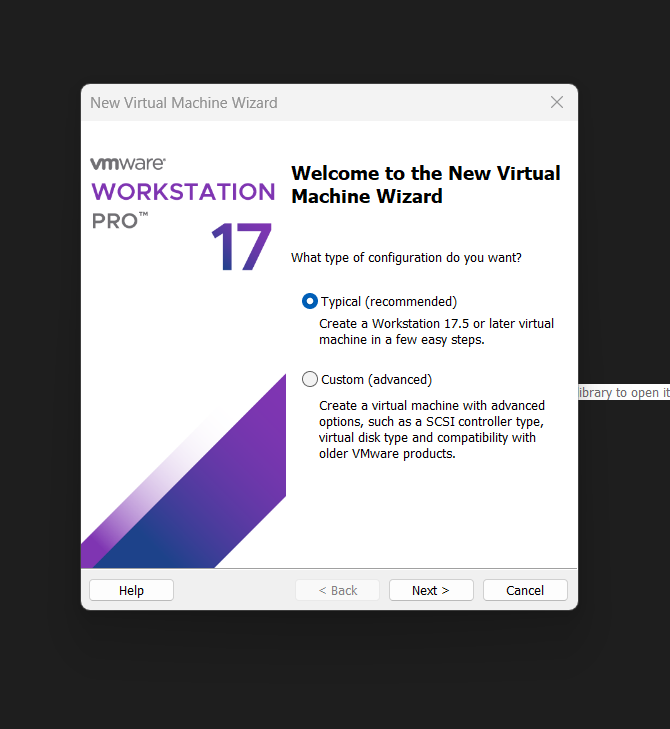This screenshot has width=670, height=729.
Task: Click the 'Custom (advanced)' label text
Action: click(376, 379)
